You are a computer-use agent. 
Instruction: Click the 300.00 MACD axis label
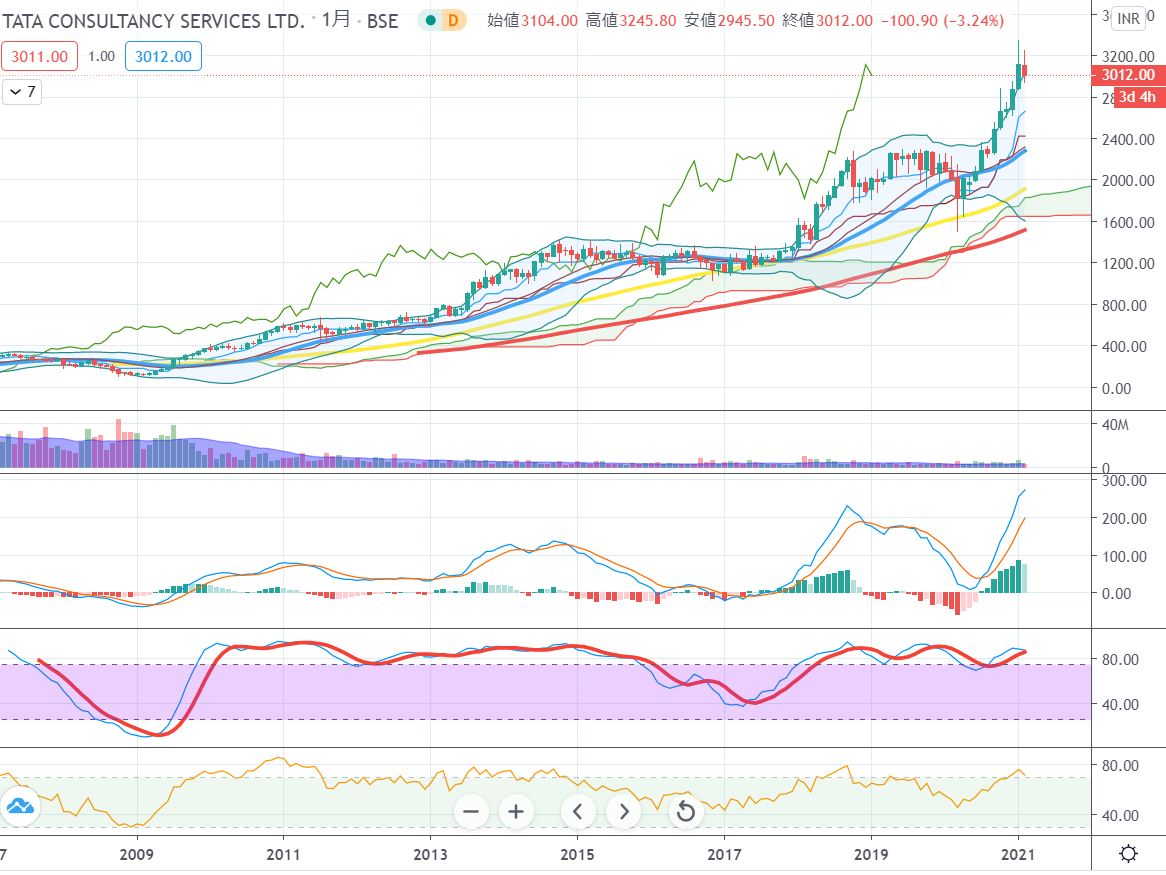(1124, 481)
